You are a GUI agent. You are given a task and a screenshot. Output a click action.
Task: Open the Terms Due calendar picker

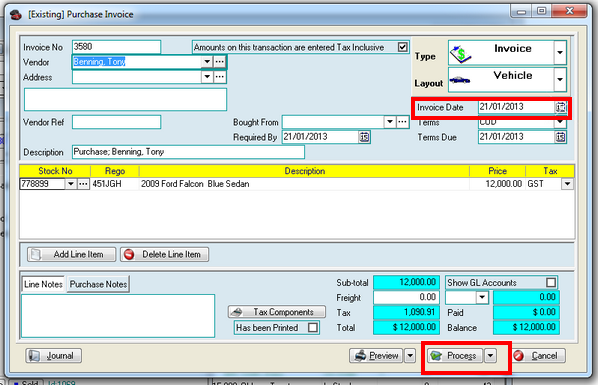(x=560, y=137)
